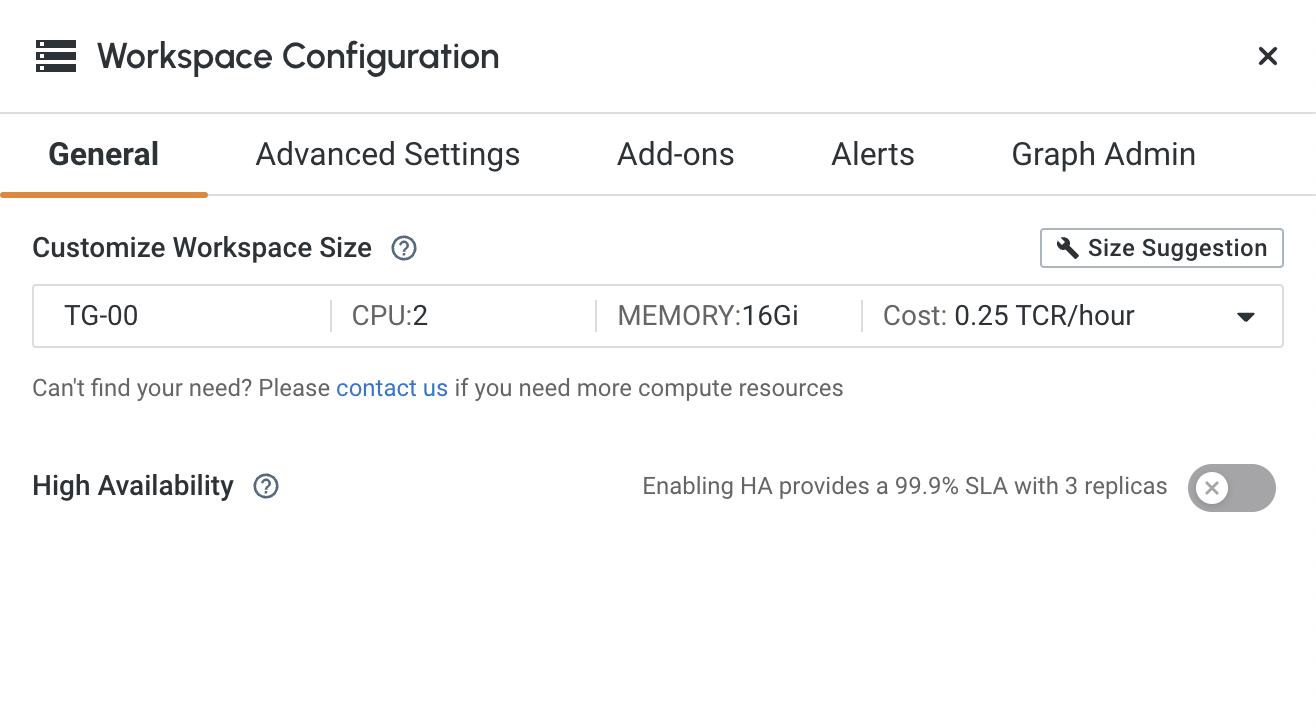Click the help icon beside Customize Workspace Size
Image resolution: width=1316 pixels, height=728 pixels.
pyautogui.click(x=404, y=248)
